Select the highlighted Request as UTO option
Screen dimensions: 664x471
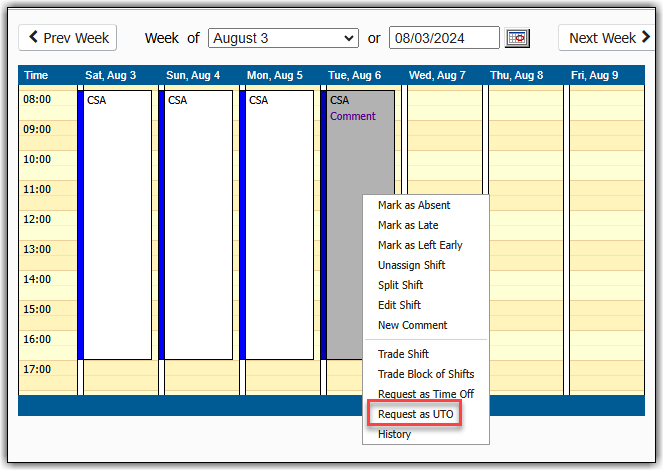point(416,414)
